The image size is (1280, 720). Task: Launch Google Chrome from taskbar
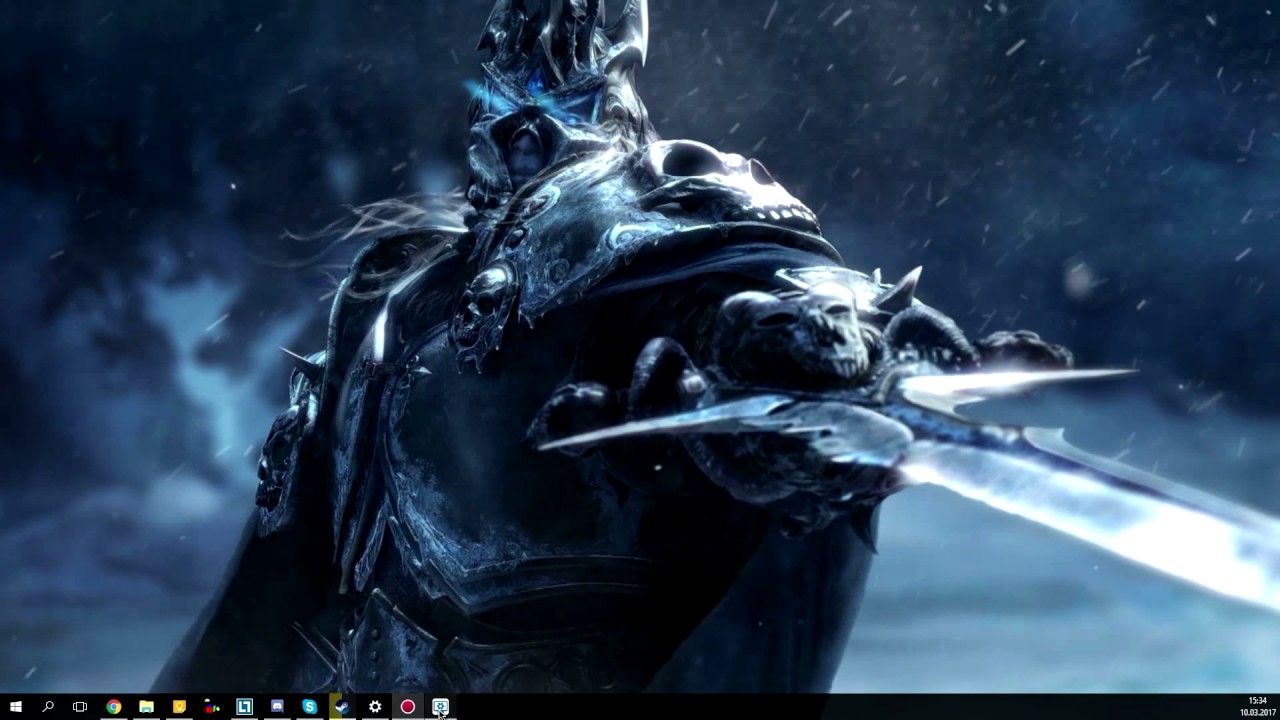point(114,707)
